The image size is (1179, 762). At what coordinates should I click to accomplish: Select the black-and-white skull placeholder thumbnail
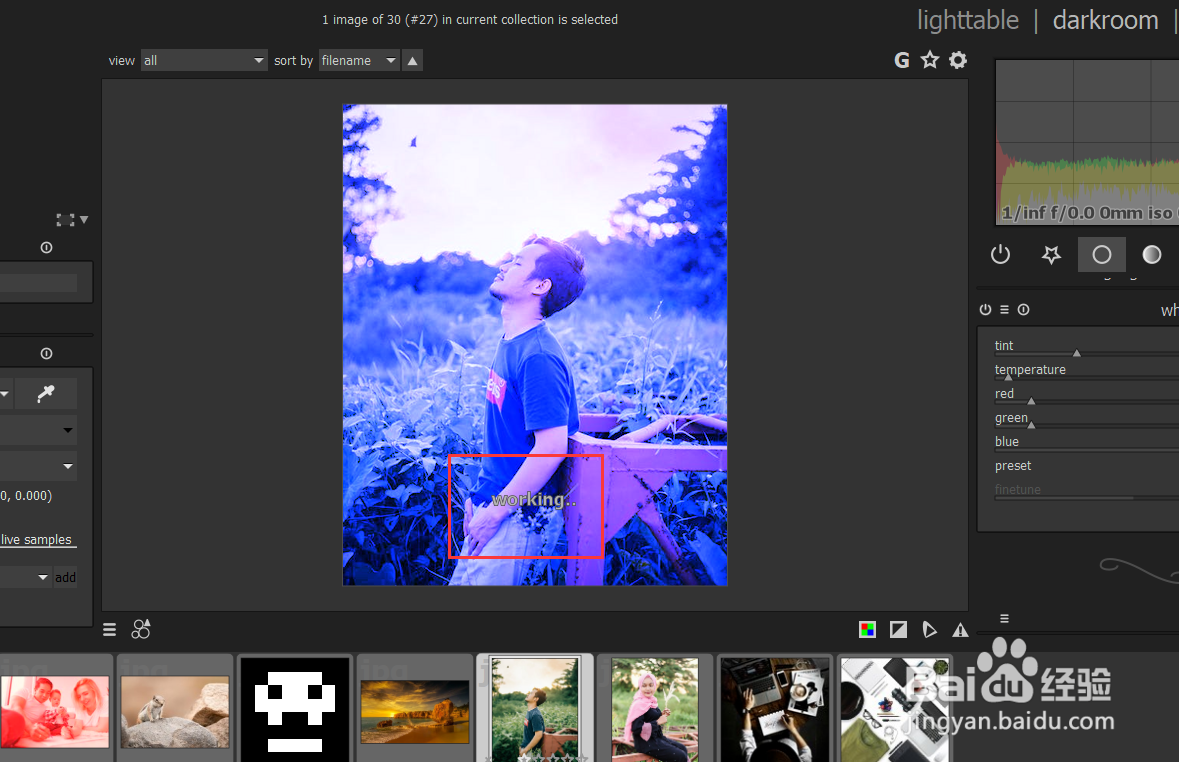(295, 709)
